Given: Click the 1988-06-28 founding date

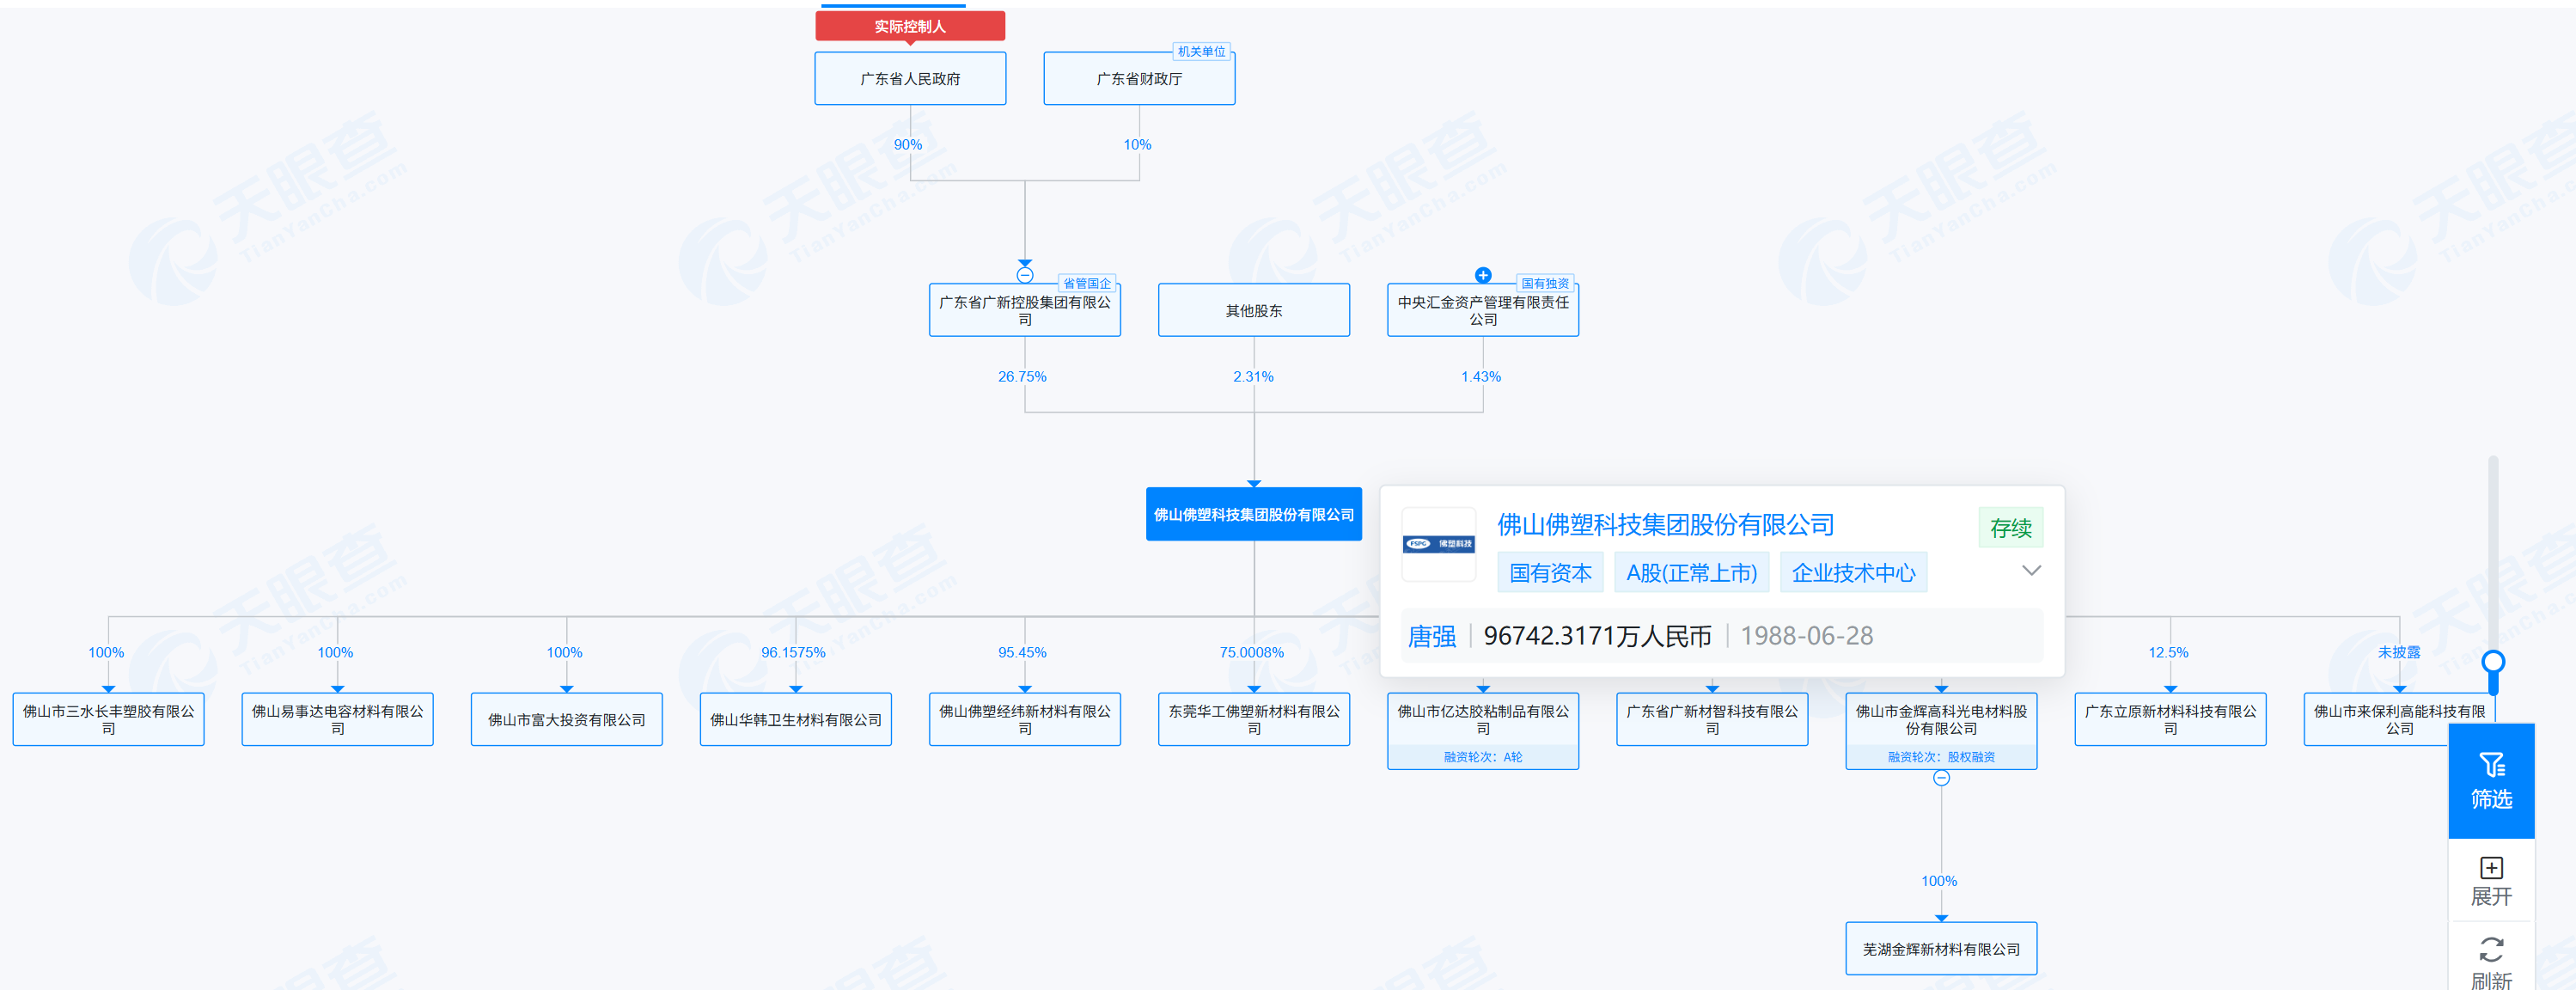Looking at the screenshot, I should [1806, 636].
